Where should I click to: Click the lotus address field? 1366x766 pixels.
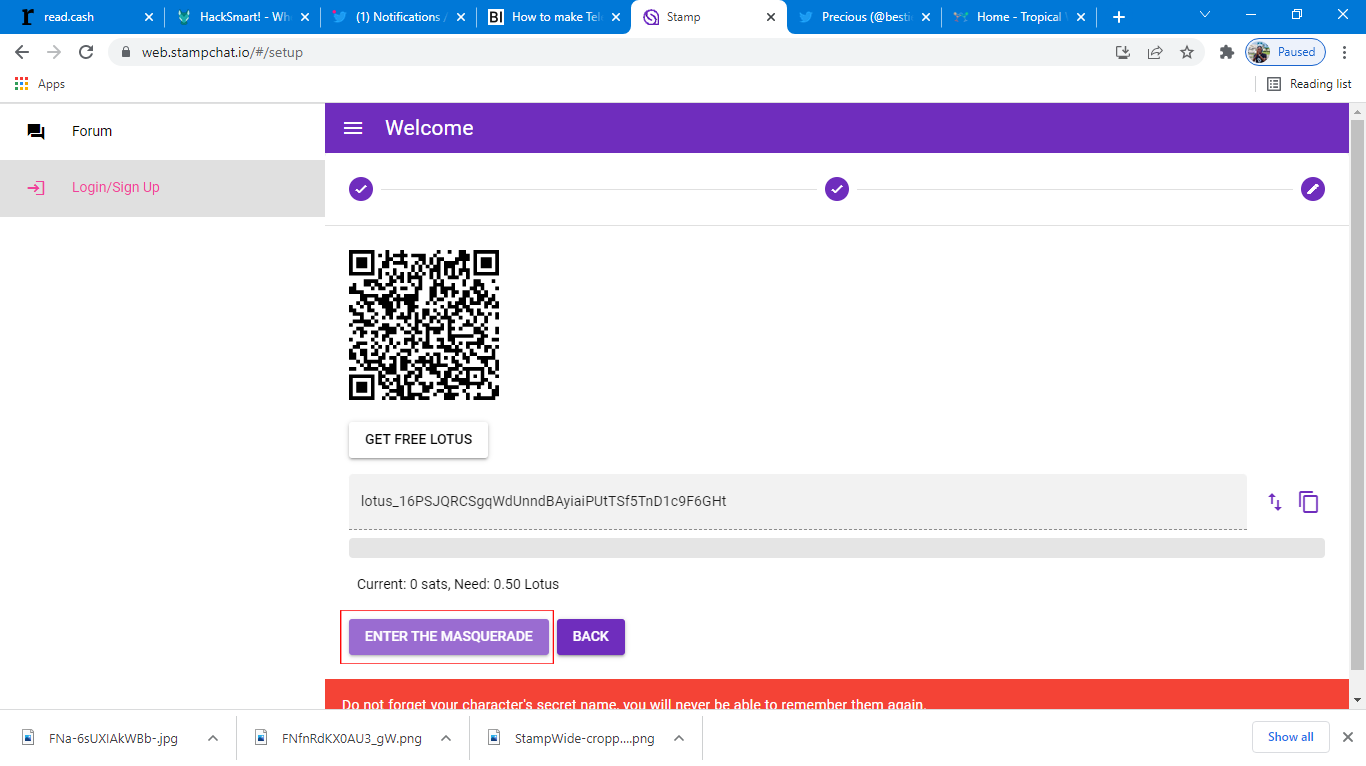tap(798, 501)
